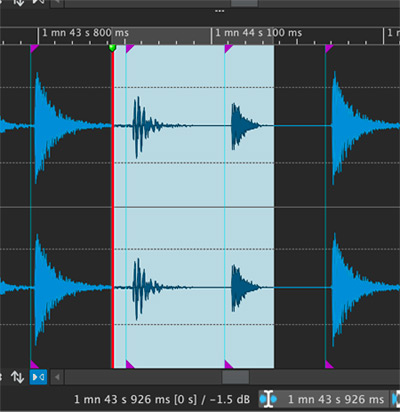
Task: Click the bottom magenta marker inside the light blue selection
Action: (x=228, y=364)
